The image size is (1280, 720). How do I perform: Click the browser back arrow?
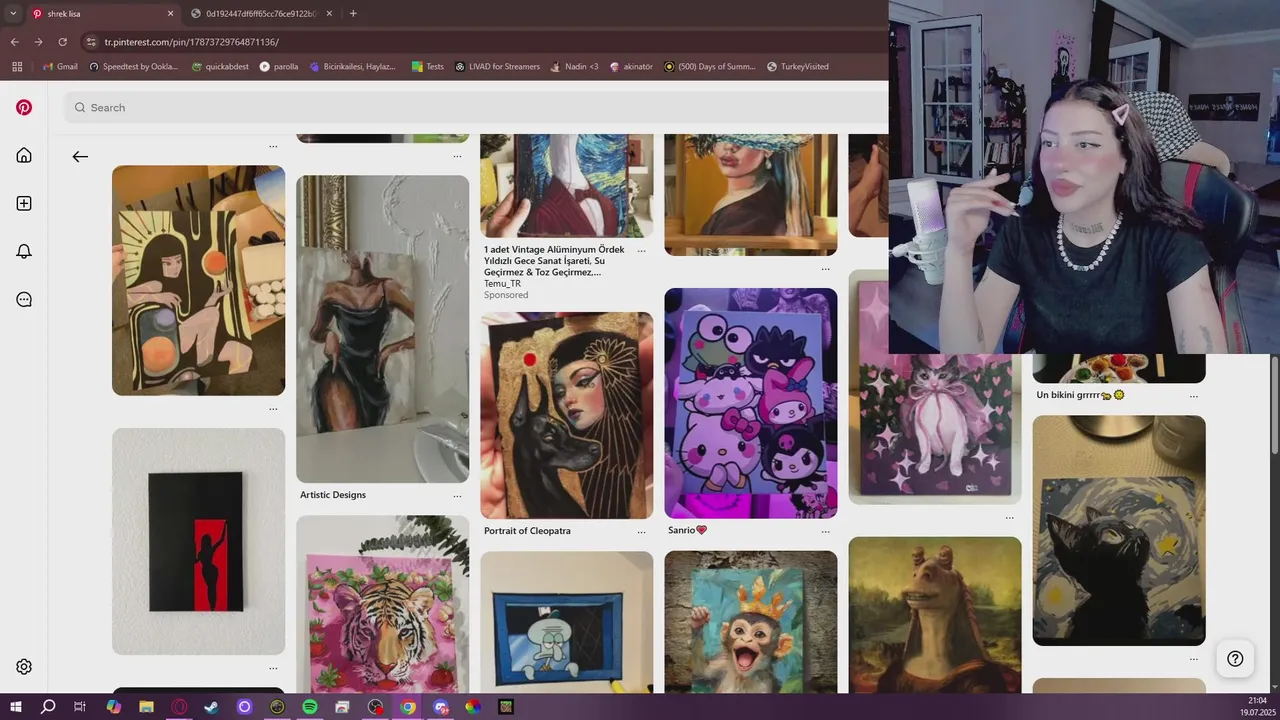pos(14,42)
